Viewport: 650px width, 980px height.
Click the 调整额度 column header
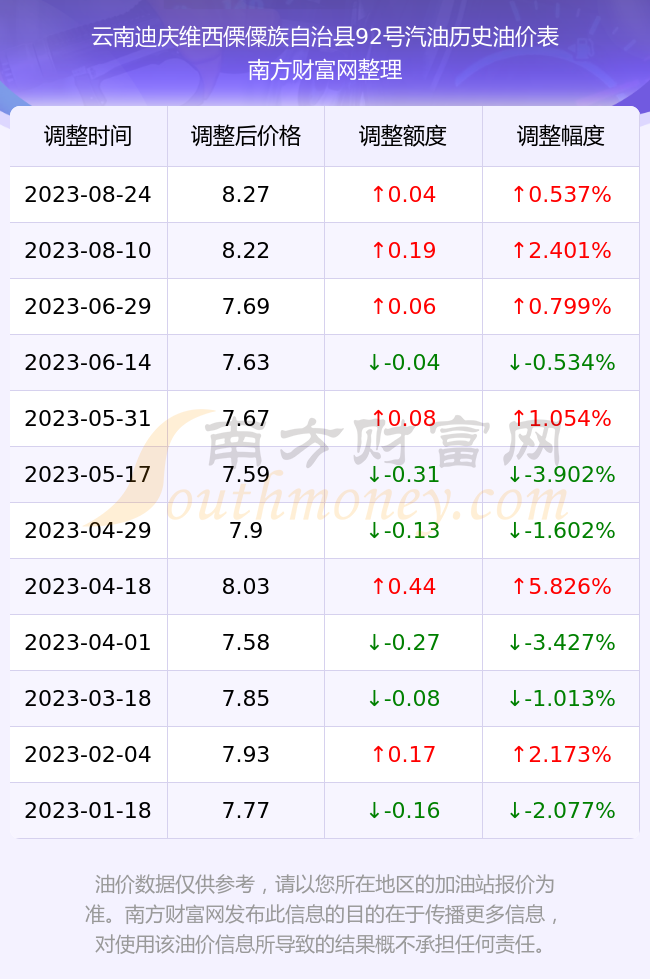click(403, 136)
